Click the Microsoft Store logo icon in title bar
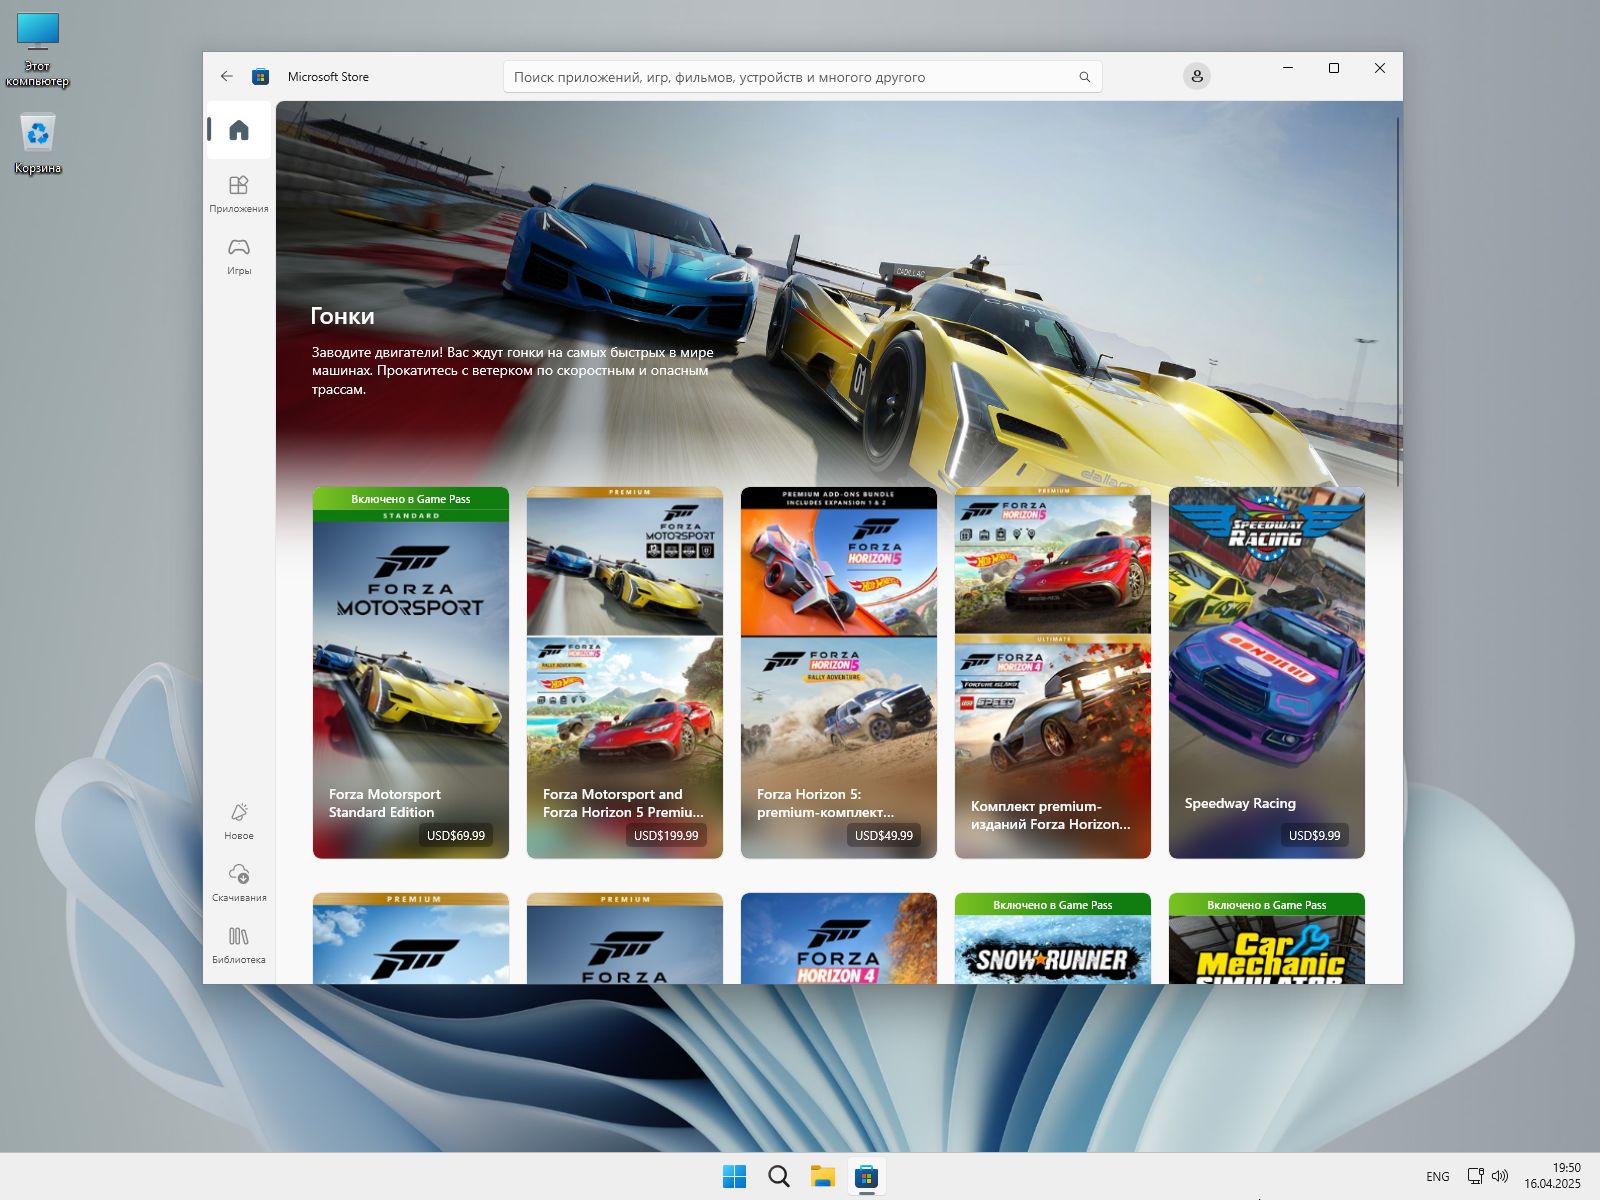 260,77
